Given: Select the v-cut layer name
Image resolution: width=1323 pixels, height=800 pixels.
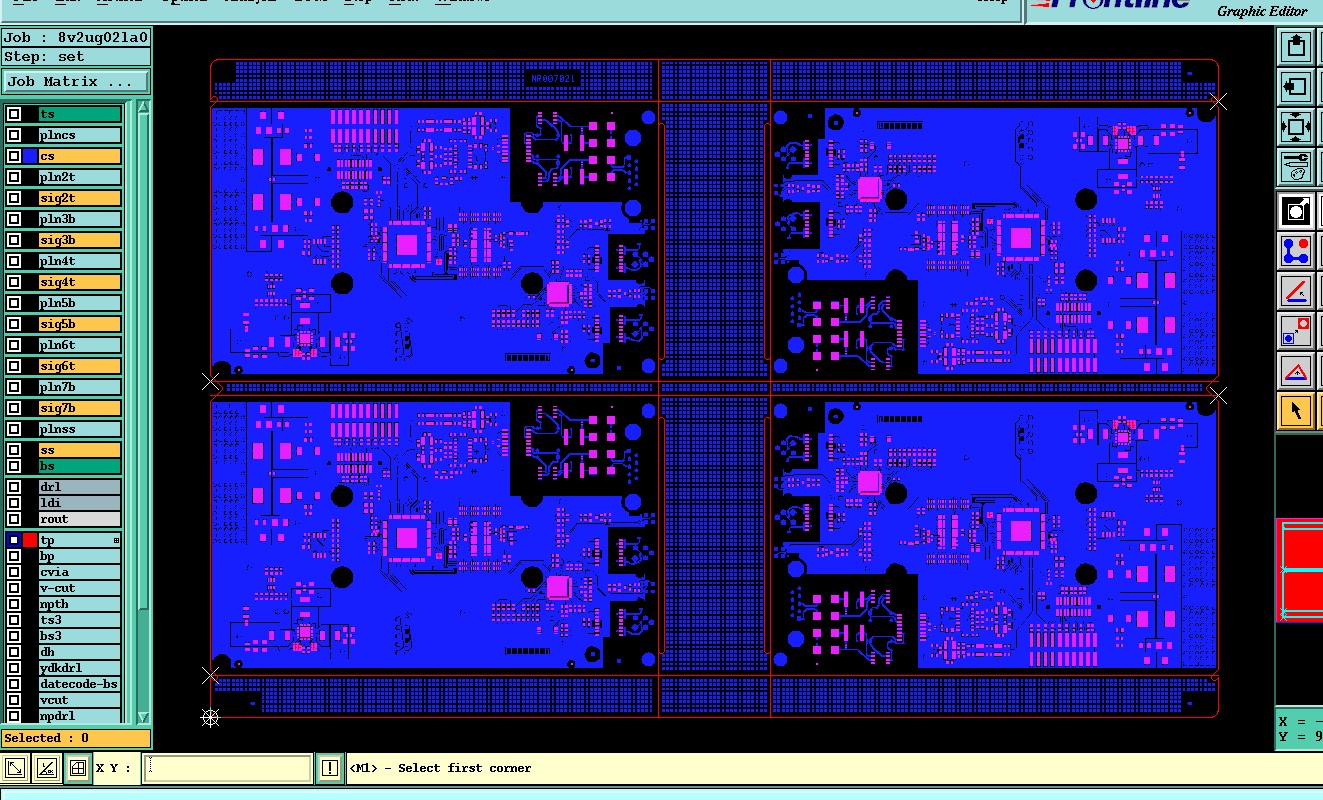Looking at the screenshot, I should 80,588.
